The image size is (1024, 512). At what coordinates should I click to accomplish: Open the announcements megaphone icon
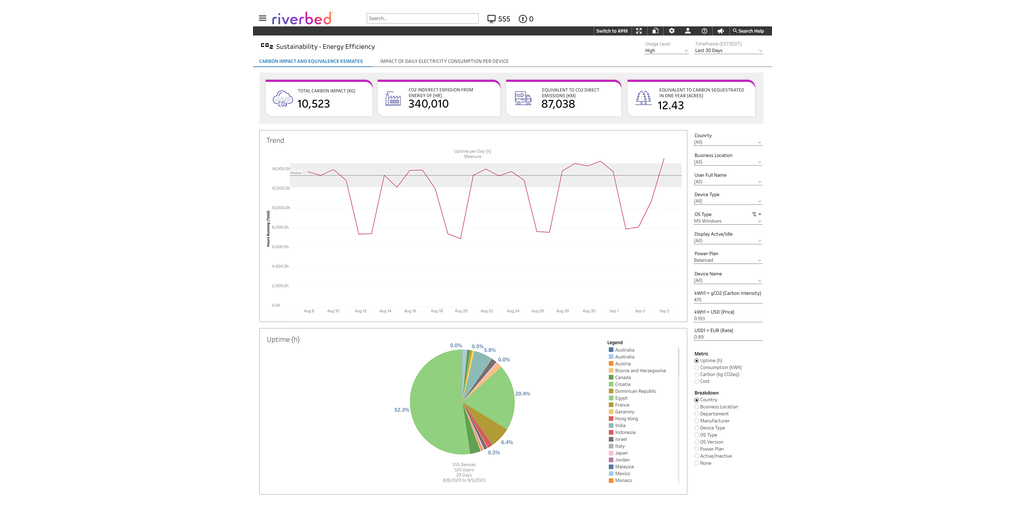click(720, 31)
